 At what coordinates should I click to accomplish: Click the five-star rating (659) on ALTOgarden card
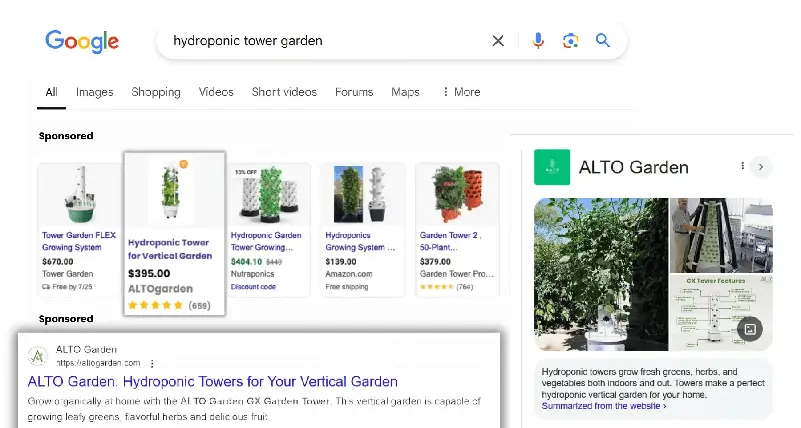[x=169, y=305]
